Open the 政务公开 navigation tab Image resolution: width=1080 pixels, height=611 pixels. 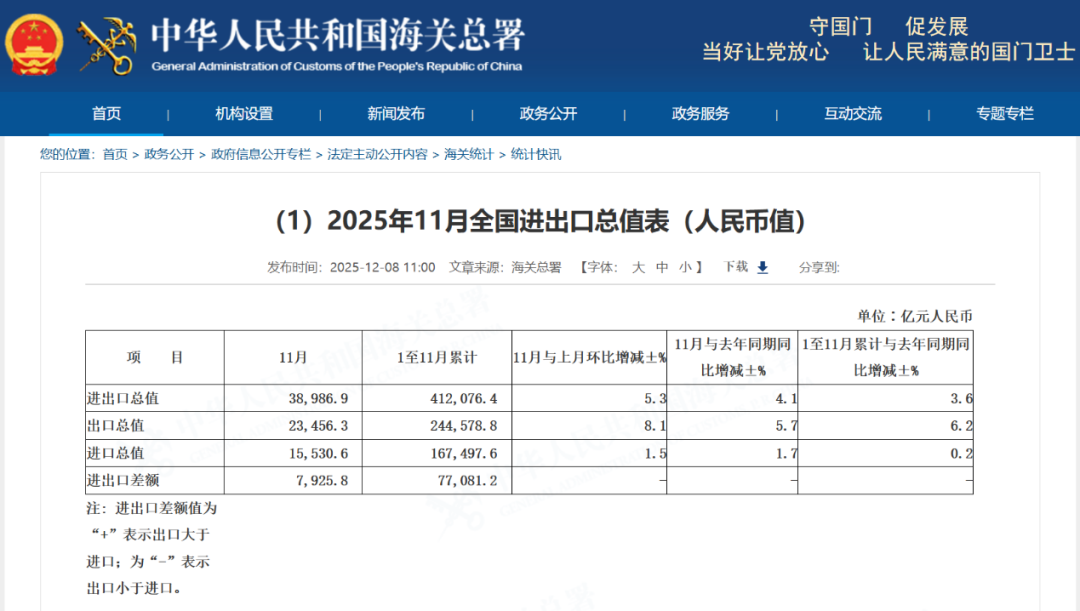[546, 114]
